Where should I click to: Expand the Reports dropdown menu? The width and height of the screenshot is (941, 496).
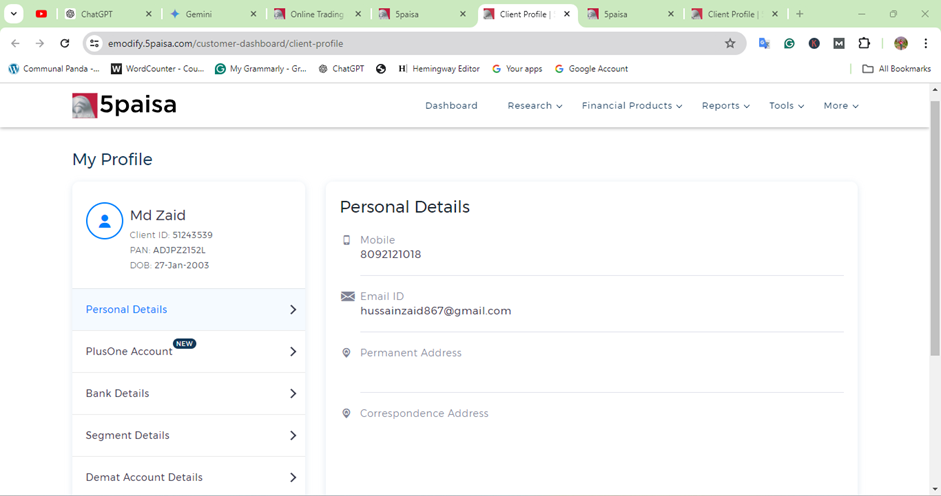[726, 106]
